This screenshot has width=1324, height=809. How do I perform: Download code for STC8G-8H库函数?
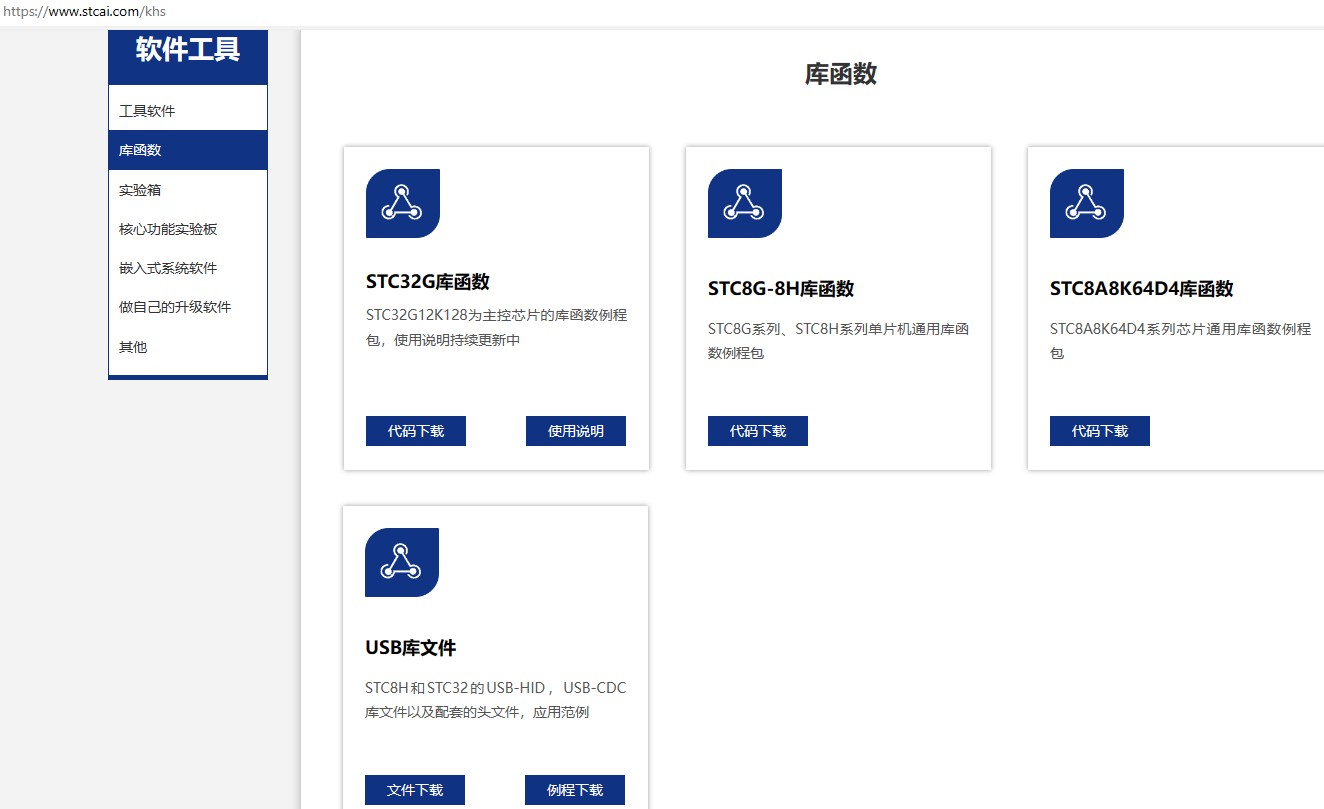[758, 431]
